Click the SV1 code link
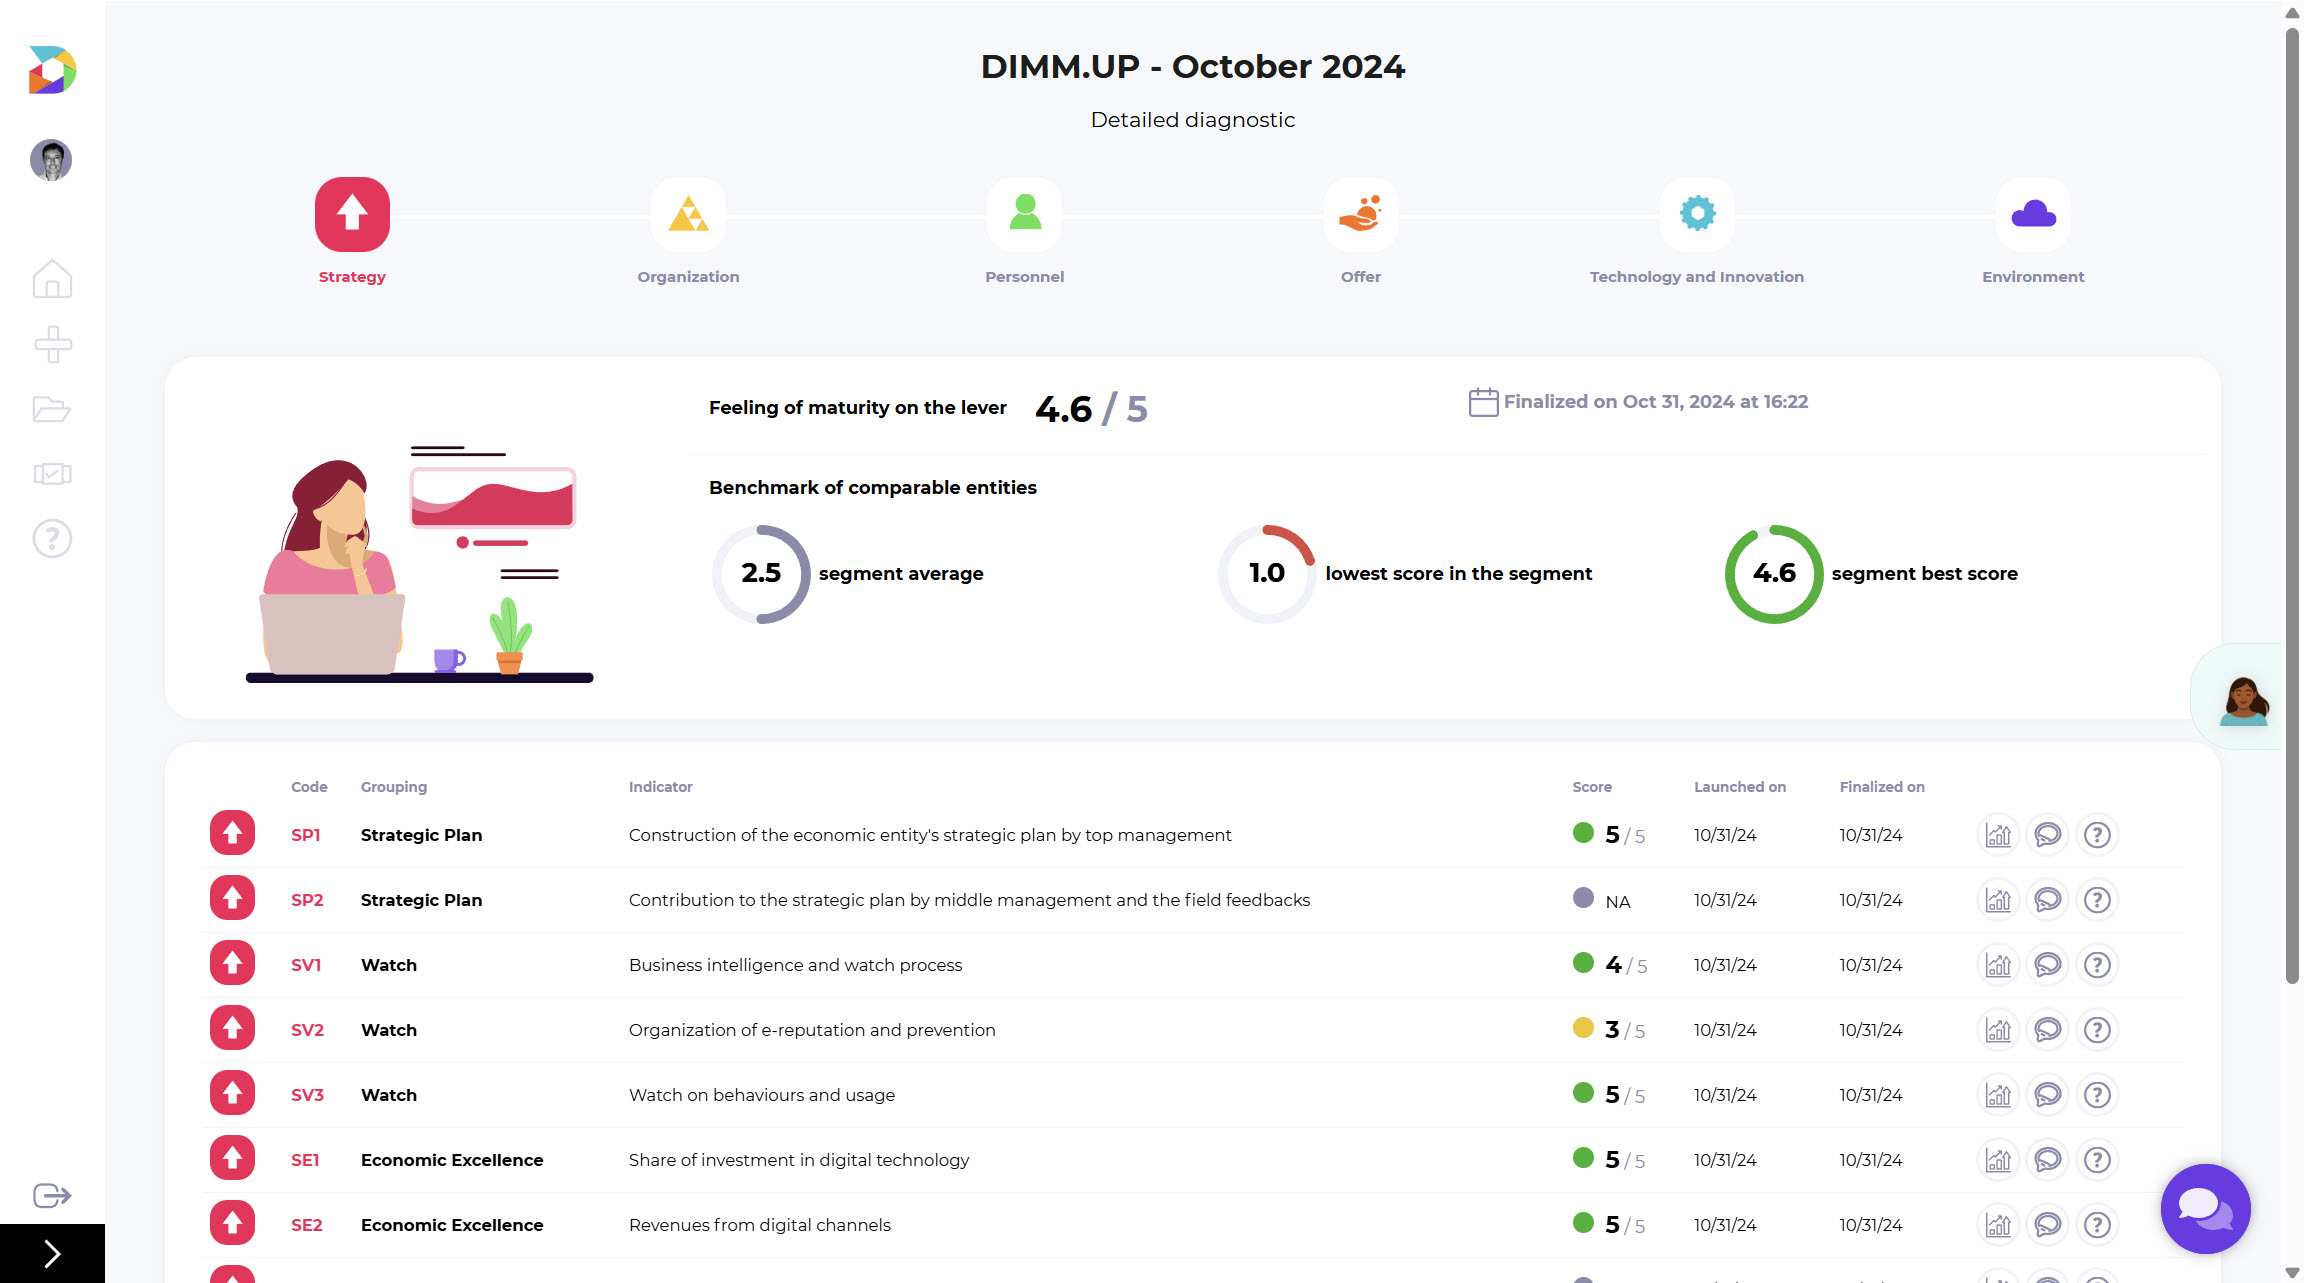This screenshot has width=2304, height=1283. click(x=306, y=965)
